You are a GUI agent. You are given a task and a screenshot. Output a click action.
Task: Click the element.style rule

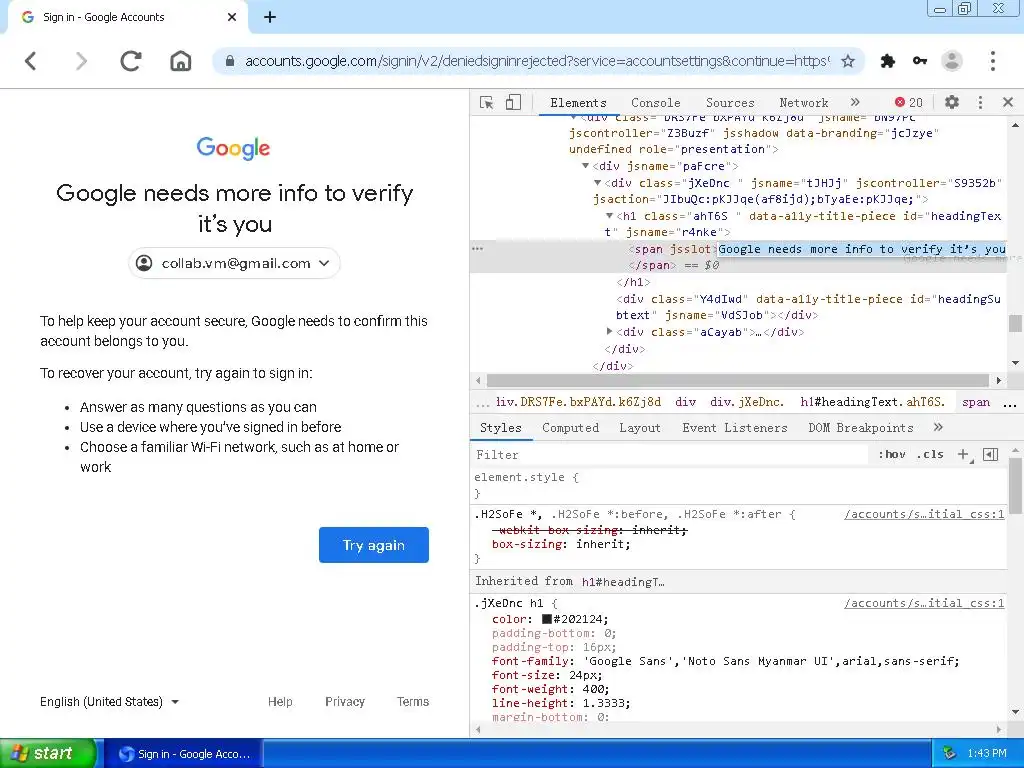tap(526, 477)
